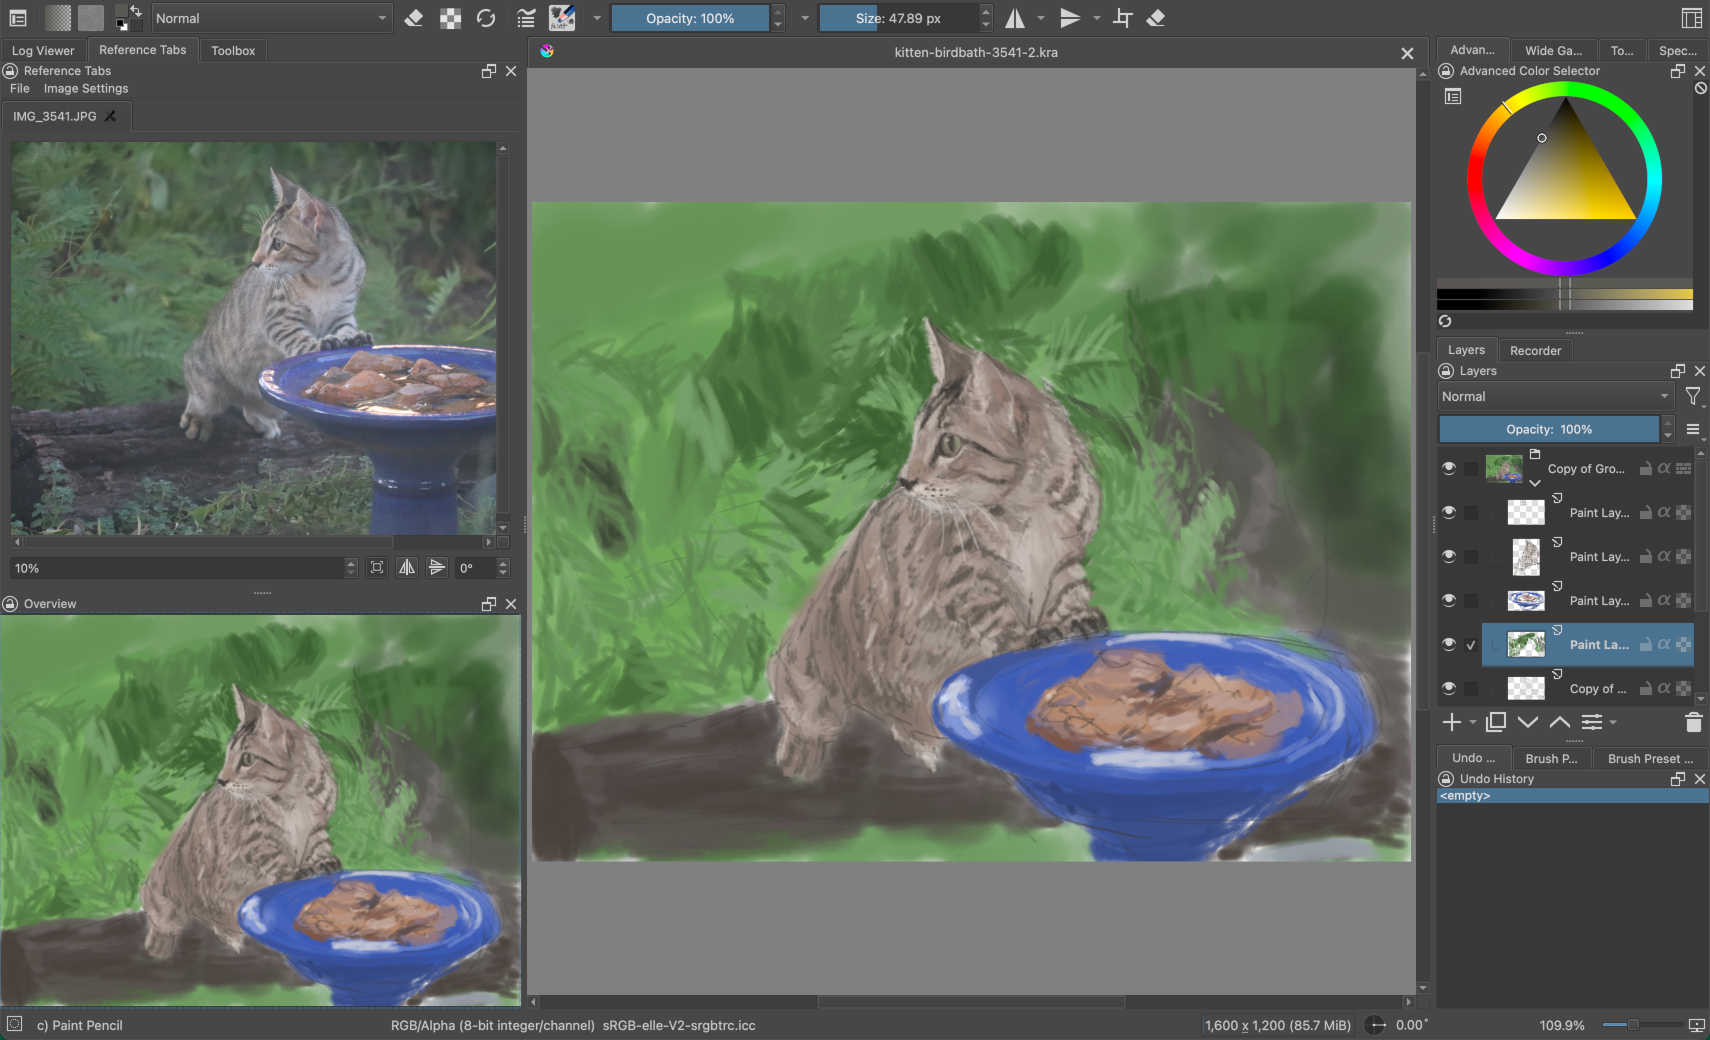Uncheck the selected Paint Layer checkbox
The height and width of the screenshot is (1040, 1710).
click(1471, 645)
